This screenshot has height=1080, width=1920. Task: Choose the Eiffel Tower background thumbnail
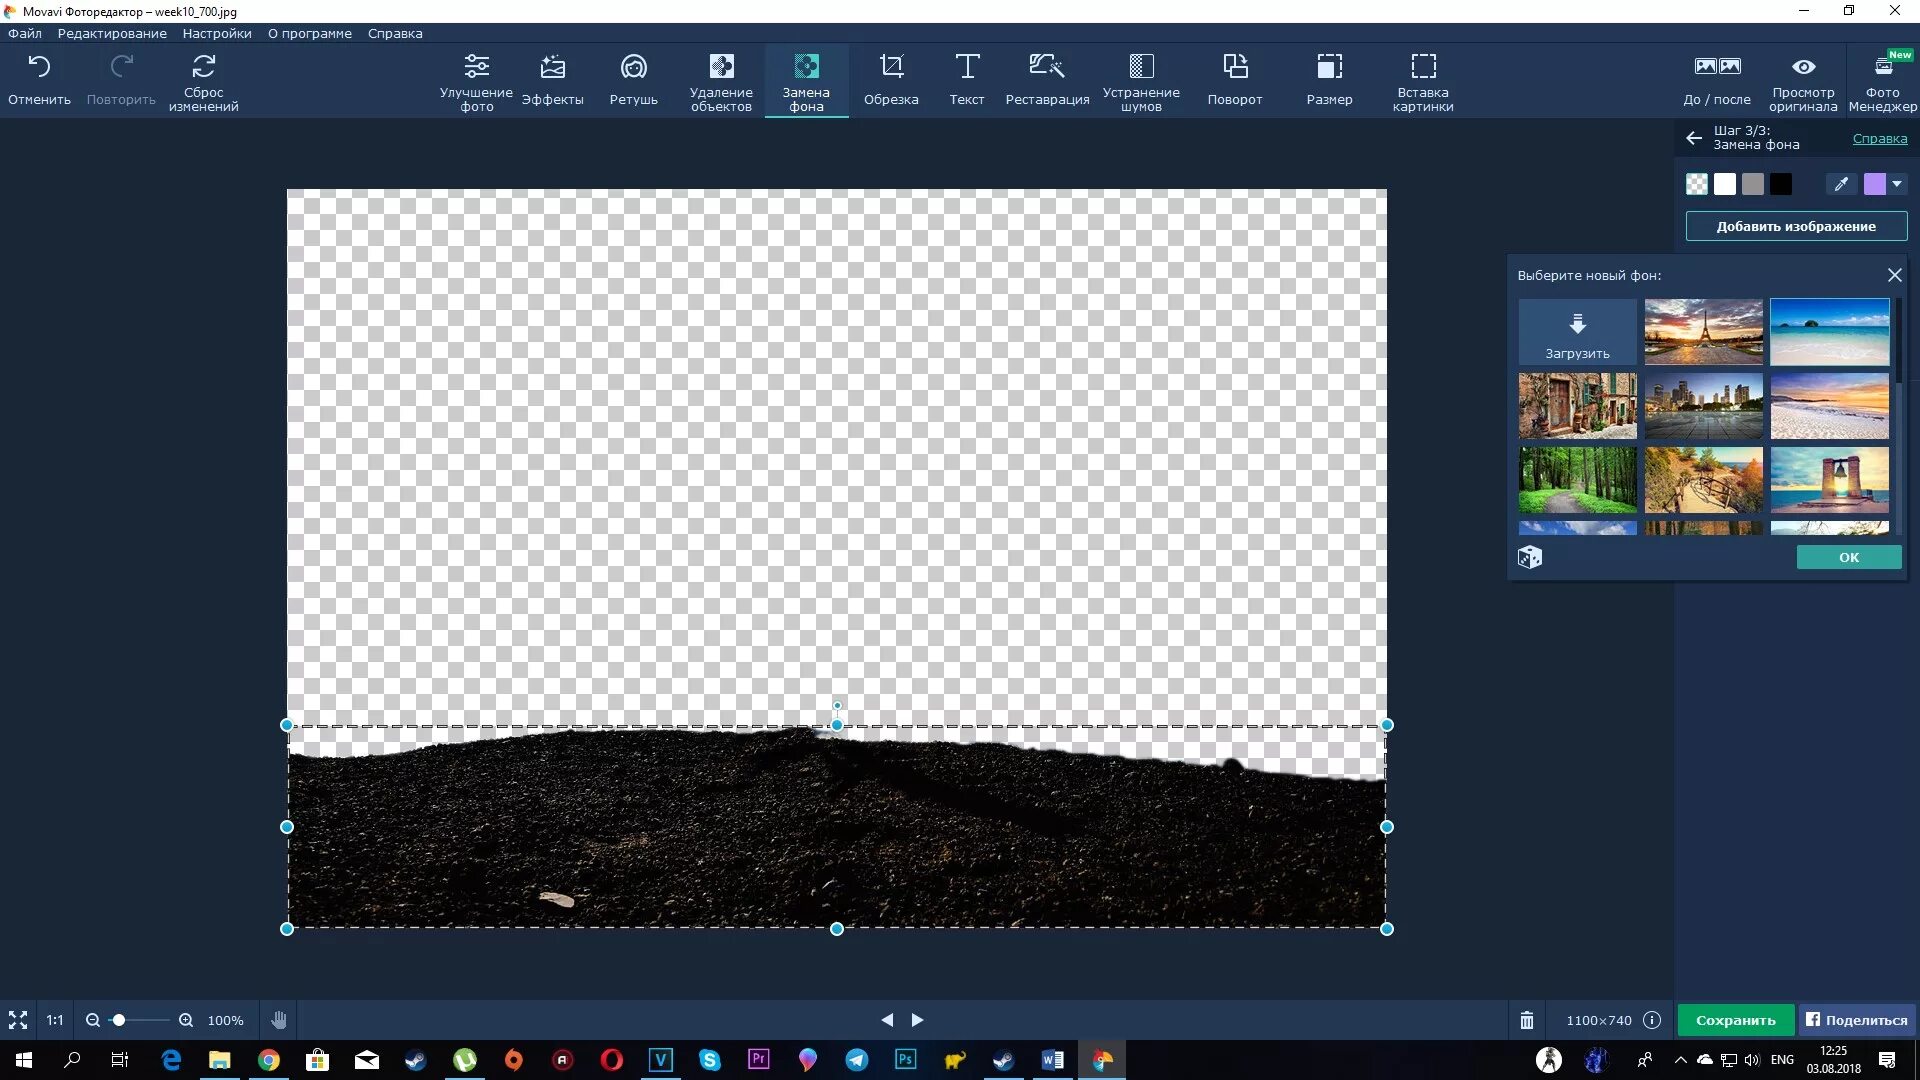click(x=1703, y=331)
